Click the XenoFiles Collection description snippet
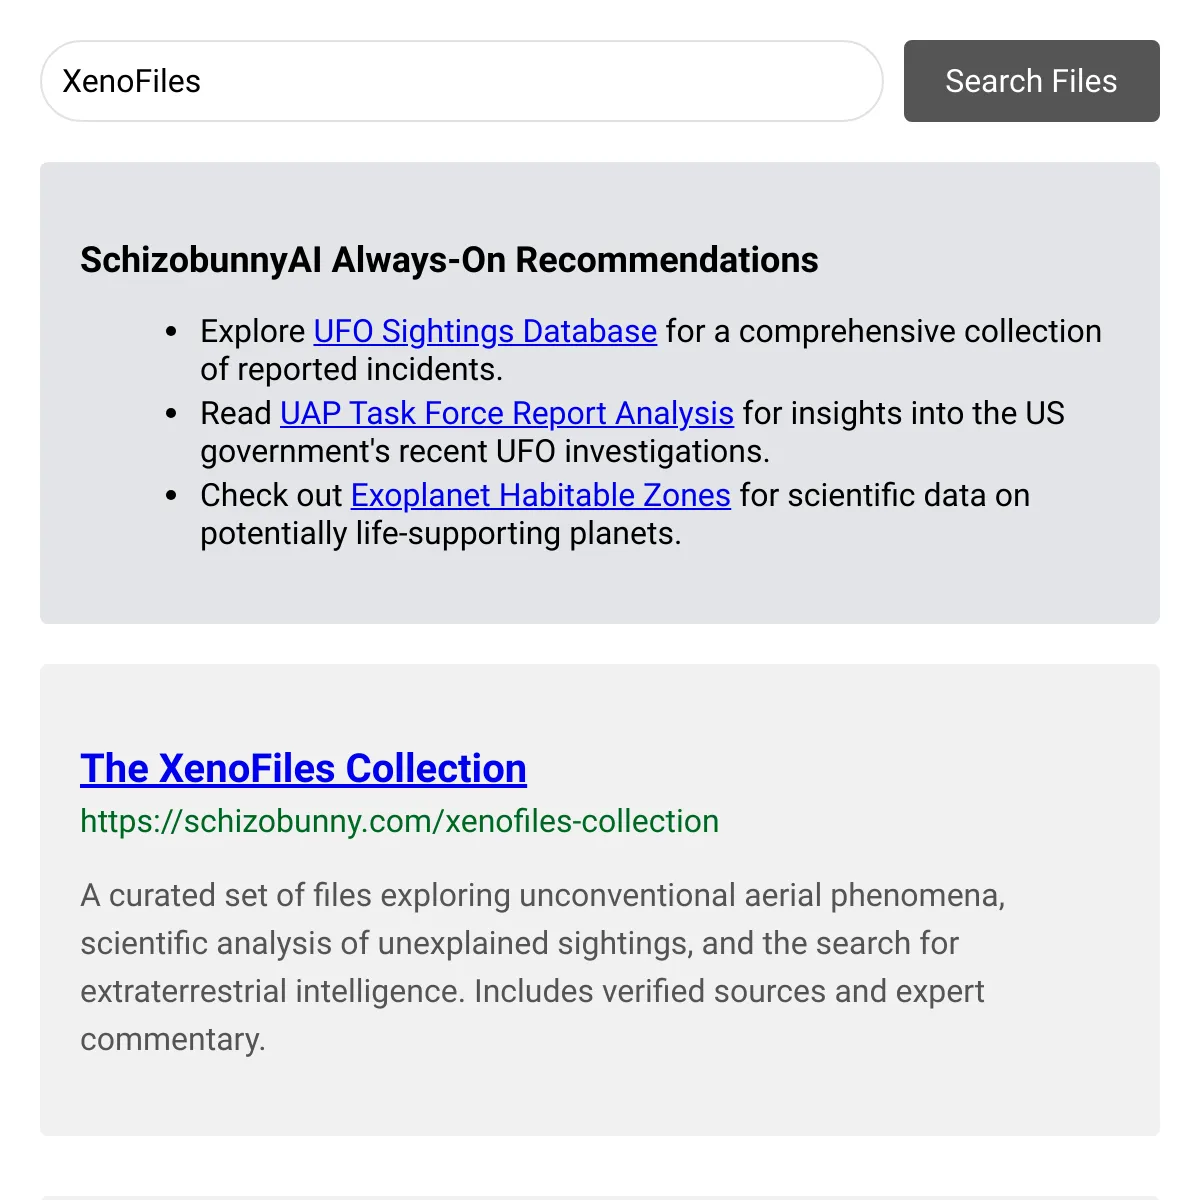 543,967
